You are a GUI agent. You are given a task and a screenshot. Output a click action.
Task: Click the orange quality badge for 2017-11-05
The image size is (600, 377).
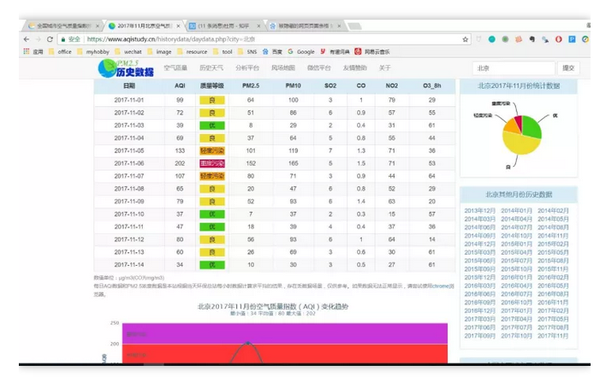[212, 151]
